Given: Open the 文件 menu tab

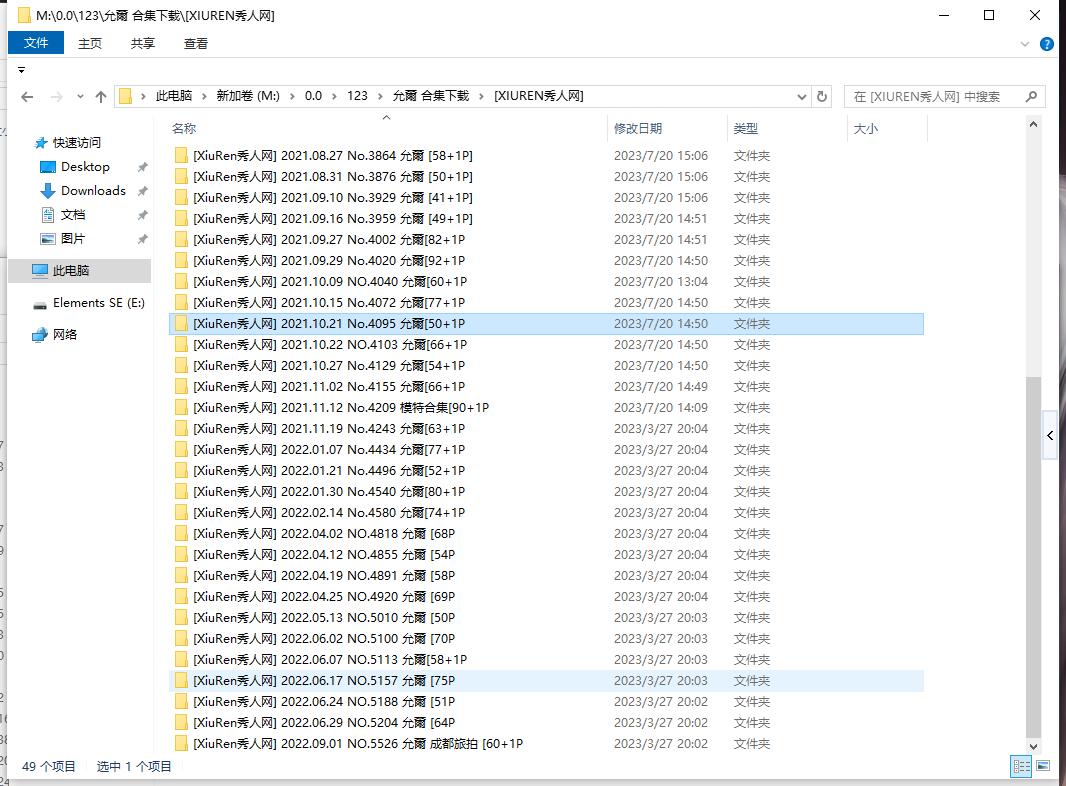Looking at the screenshot, I should (x=36, y=43).
